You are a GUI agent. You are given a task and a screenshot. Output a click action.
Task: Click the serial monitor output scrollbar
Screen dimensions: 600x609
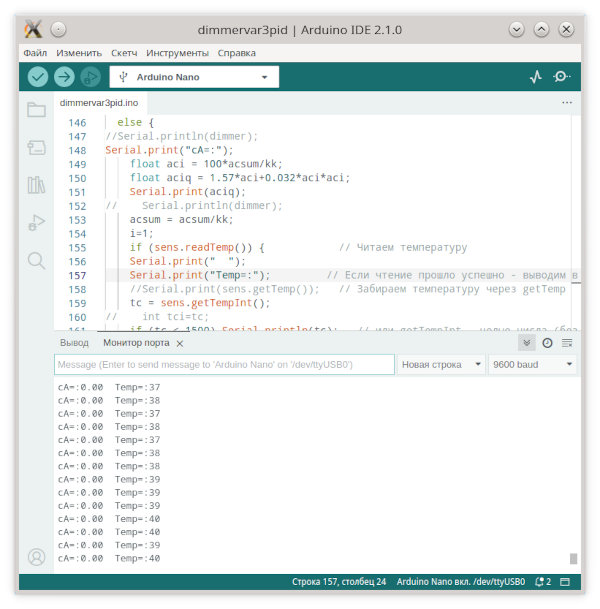(573, 558)
